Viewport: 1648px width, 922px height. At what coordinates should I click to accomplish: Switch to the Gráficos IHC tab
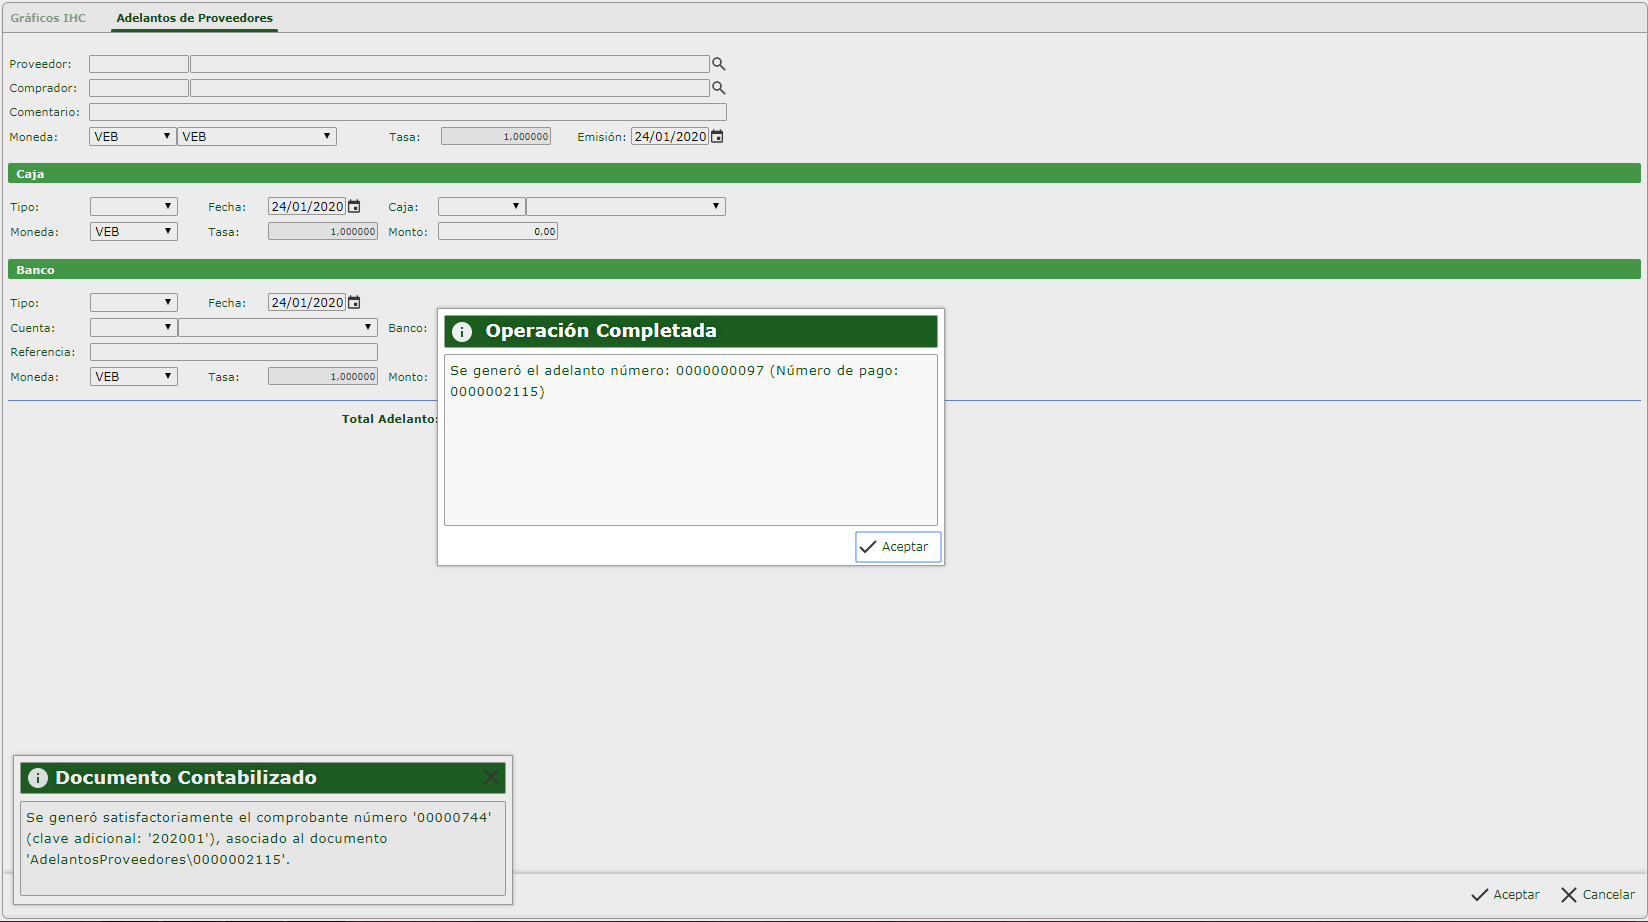(x=48, y=18)
